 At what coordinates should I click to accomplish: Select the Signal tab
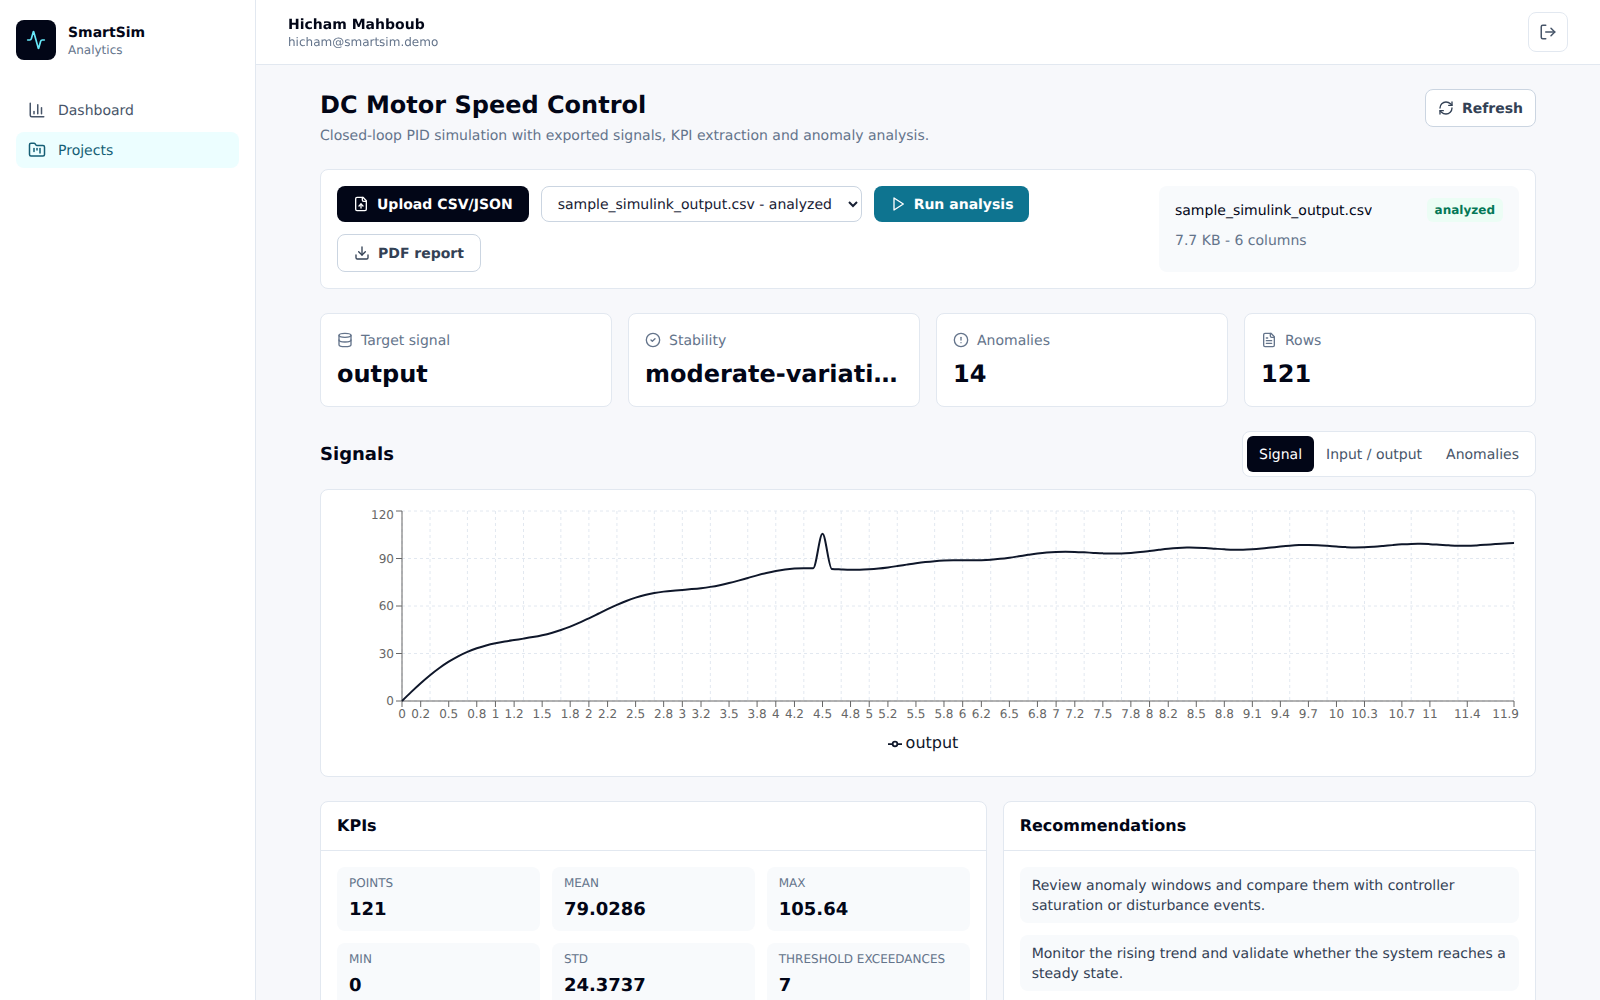click(1280, 454)
